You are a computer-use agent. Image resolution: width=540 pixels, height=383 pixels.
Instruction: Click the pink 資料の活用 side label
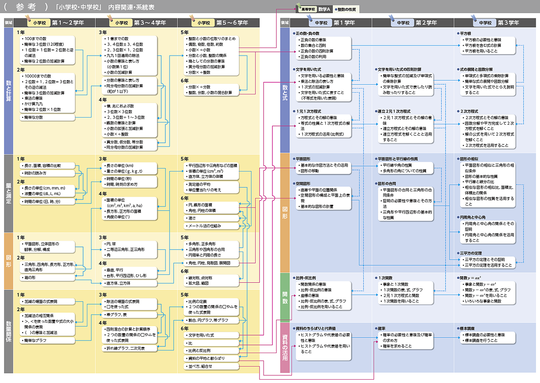pos(285,348)
